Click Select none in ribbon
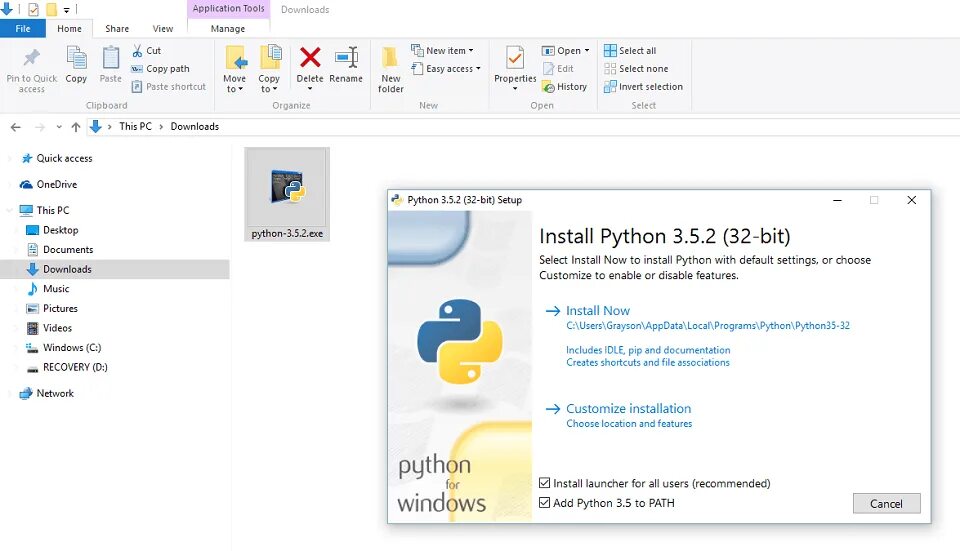Image resolution: width=960 pixels, height=551 pixels. [636, 69]
